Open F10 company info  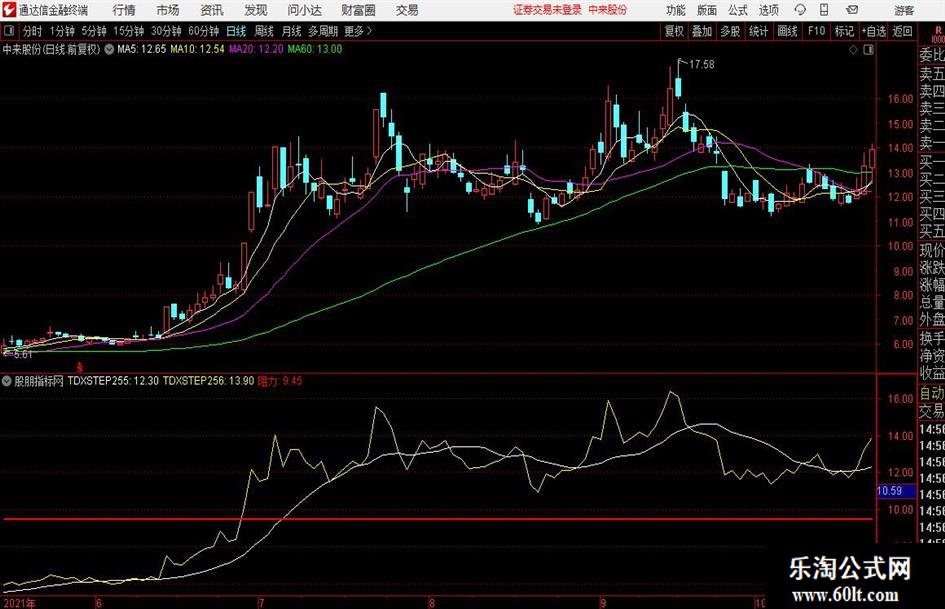pyautogui.click(x=816, y=31)
